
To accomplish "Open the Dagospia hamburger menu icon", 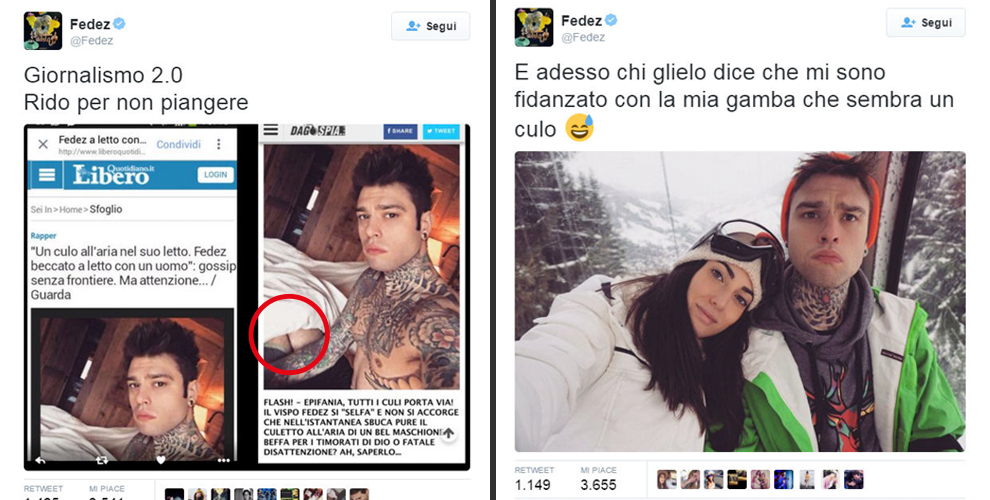I will [x=271, y=130].
